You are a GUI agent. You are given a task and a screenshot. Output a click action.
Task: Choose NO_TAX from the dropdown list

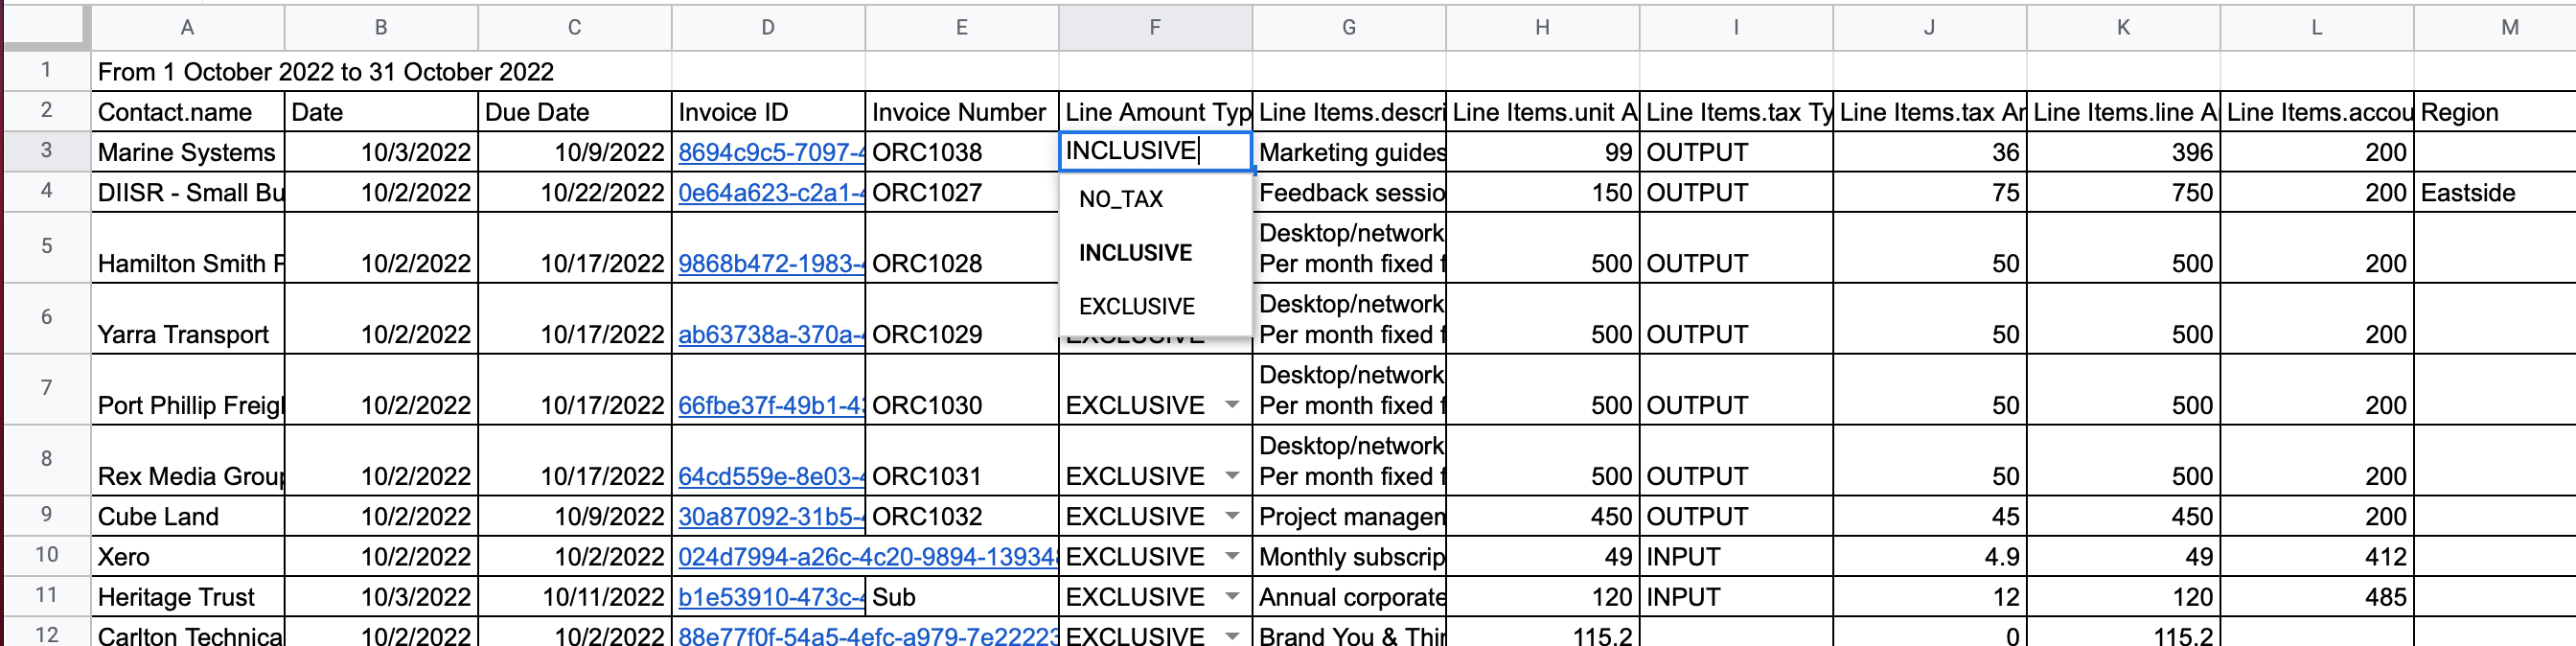1155,199
